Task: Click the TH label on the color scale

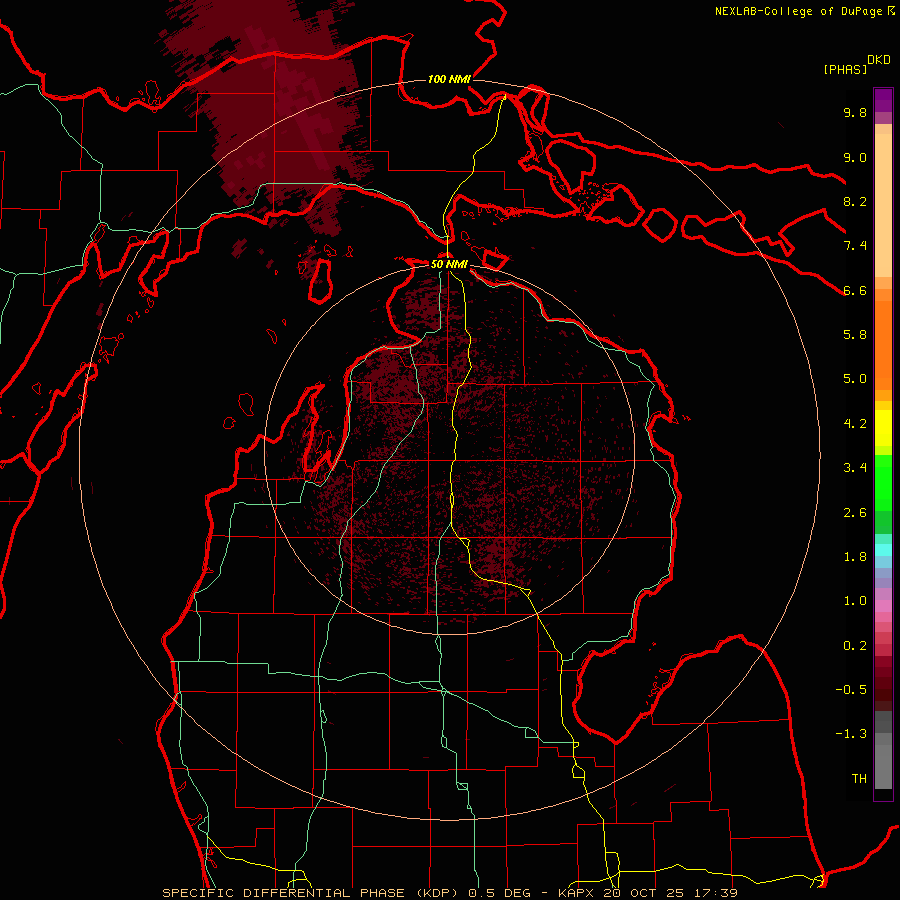Action: pyautogui.click(x=859, y=779)
